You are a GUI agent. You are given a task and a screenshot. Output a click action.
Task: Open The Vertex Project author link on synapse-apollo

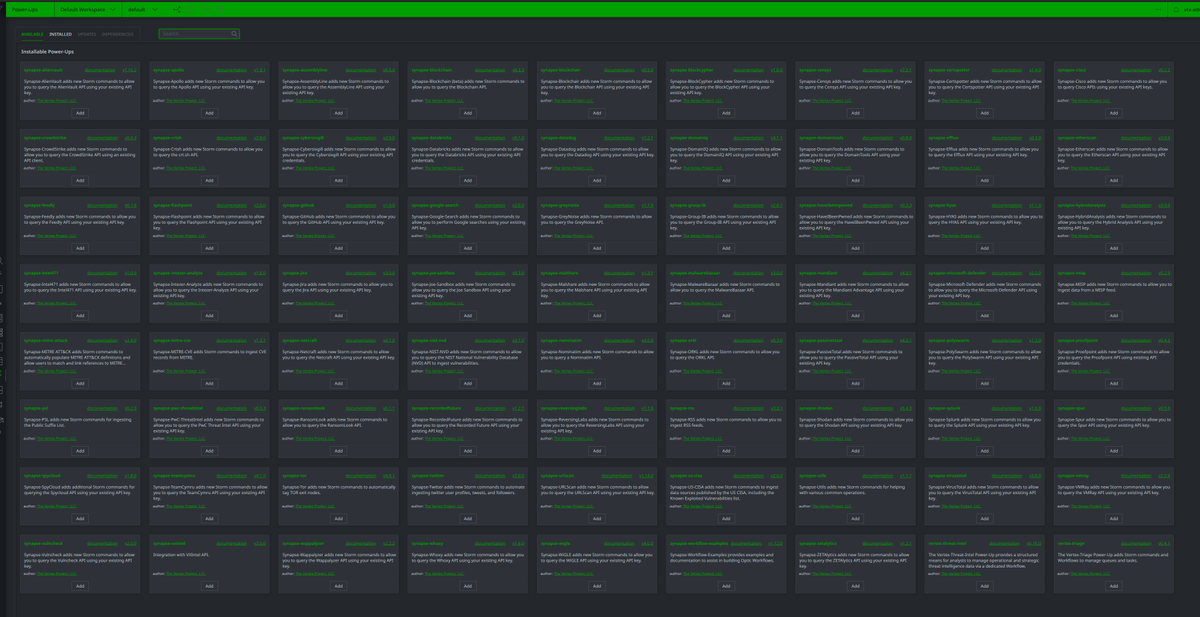pyautogui.click(x=187, y=100)
